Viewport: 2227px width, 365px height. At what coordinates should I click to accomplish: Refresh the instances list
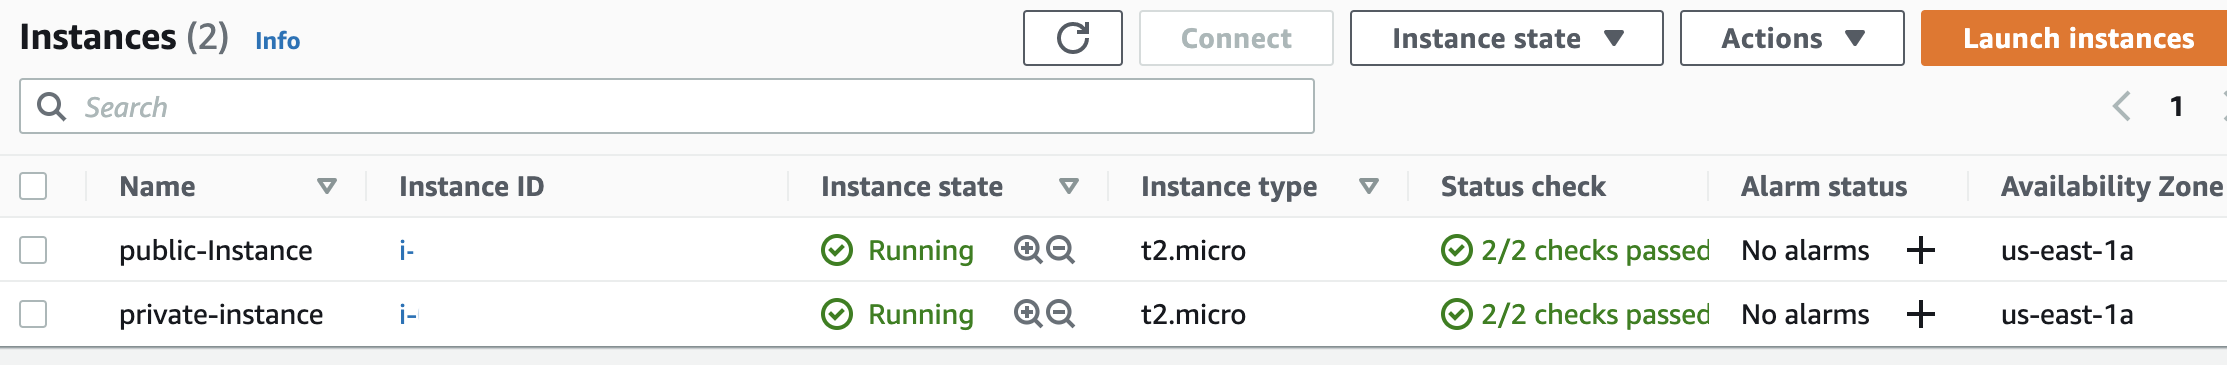[x=1072, y=38]
